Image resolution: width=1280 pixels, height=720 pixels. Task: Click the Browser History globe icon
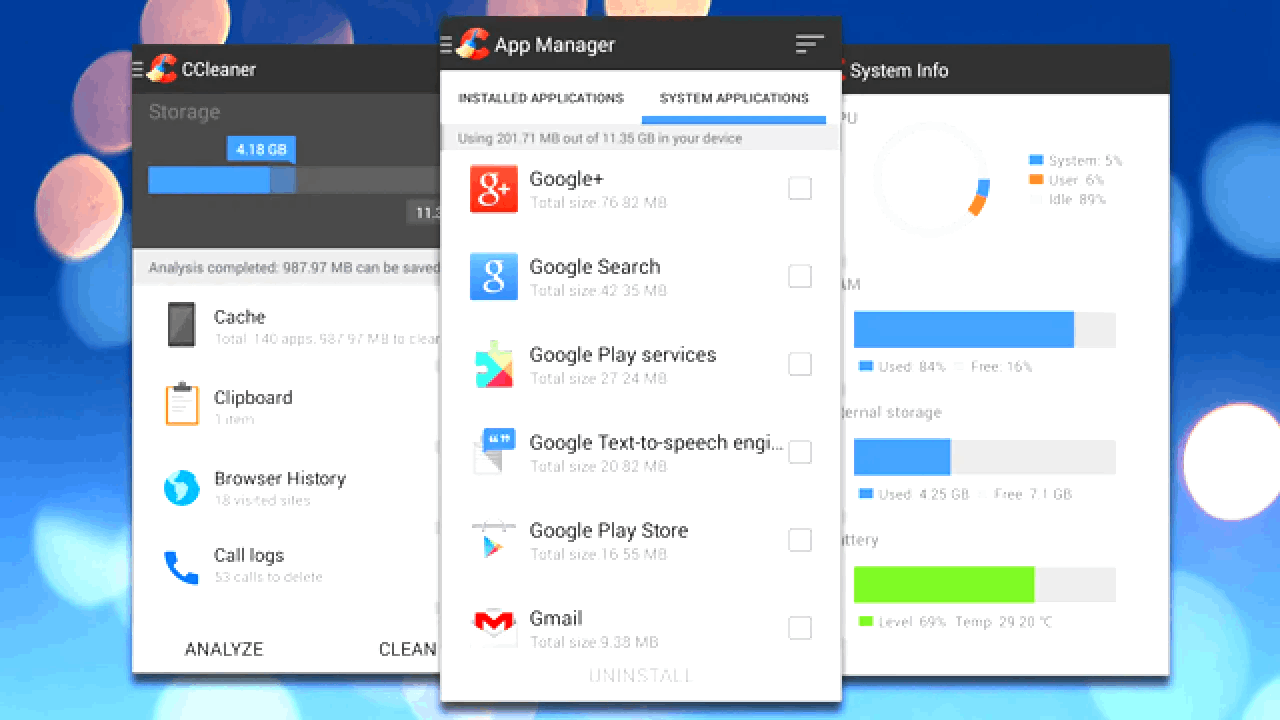tap(182, 488)
